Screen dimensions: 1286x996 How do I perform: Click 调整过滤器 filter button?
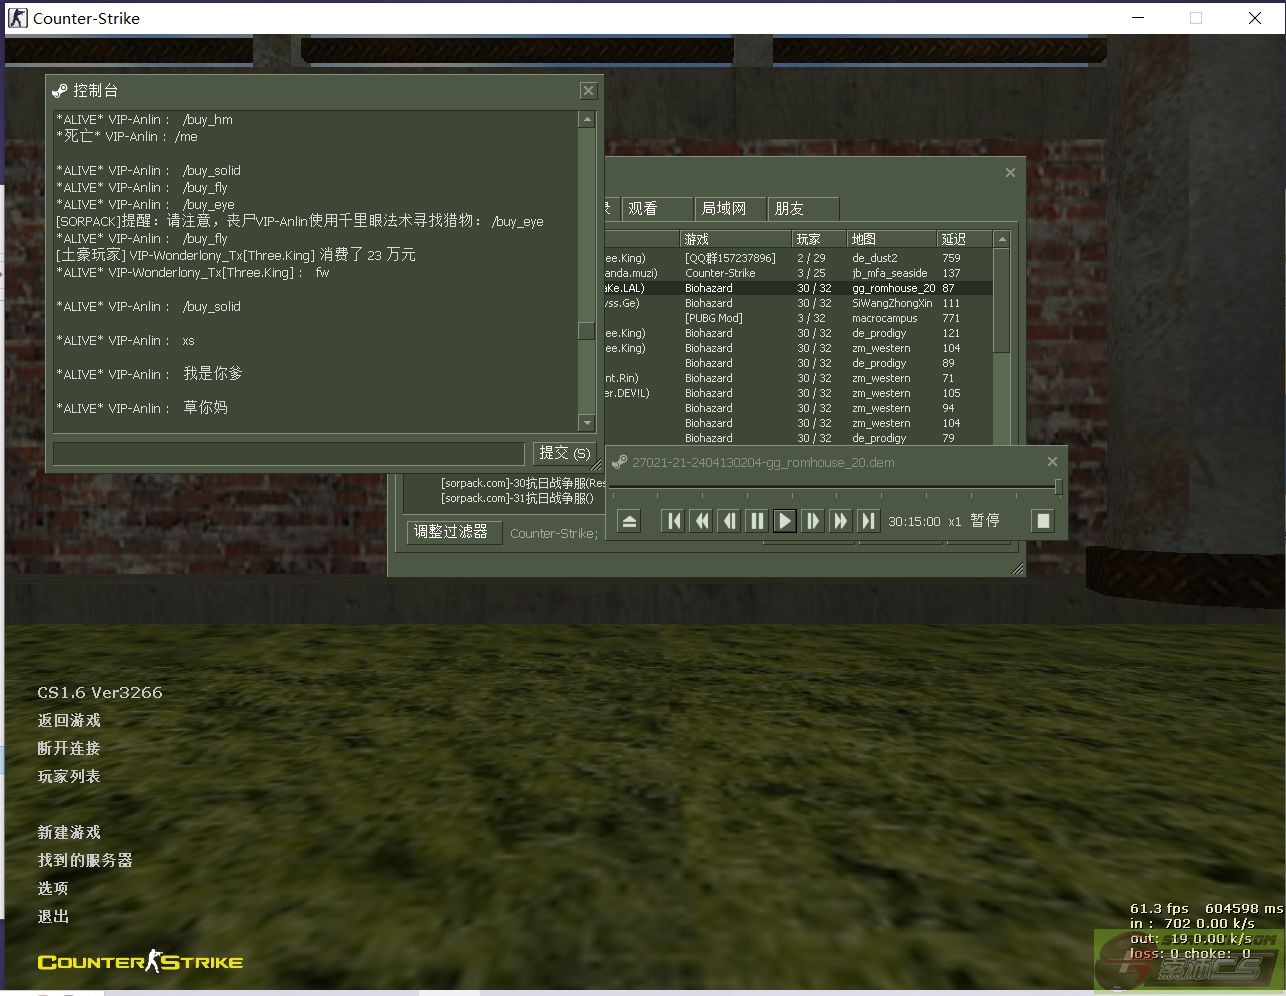tap(453, 532)
